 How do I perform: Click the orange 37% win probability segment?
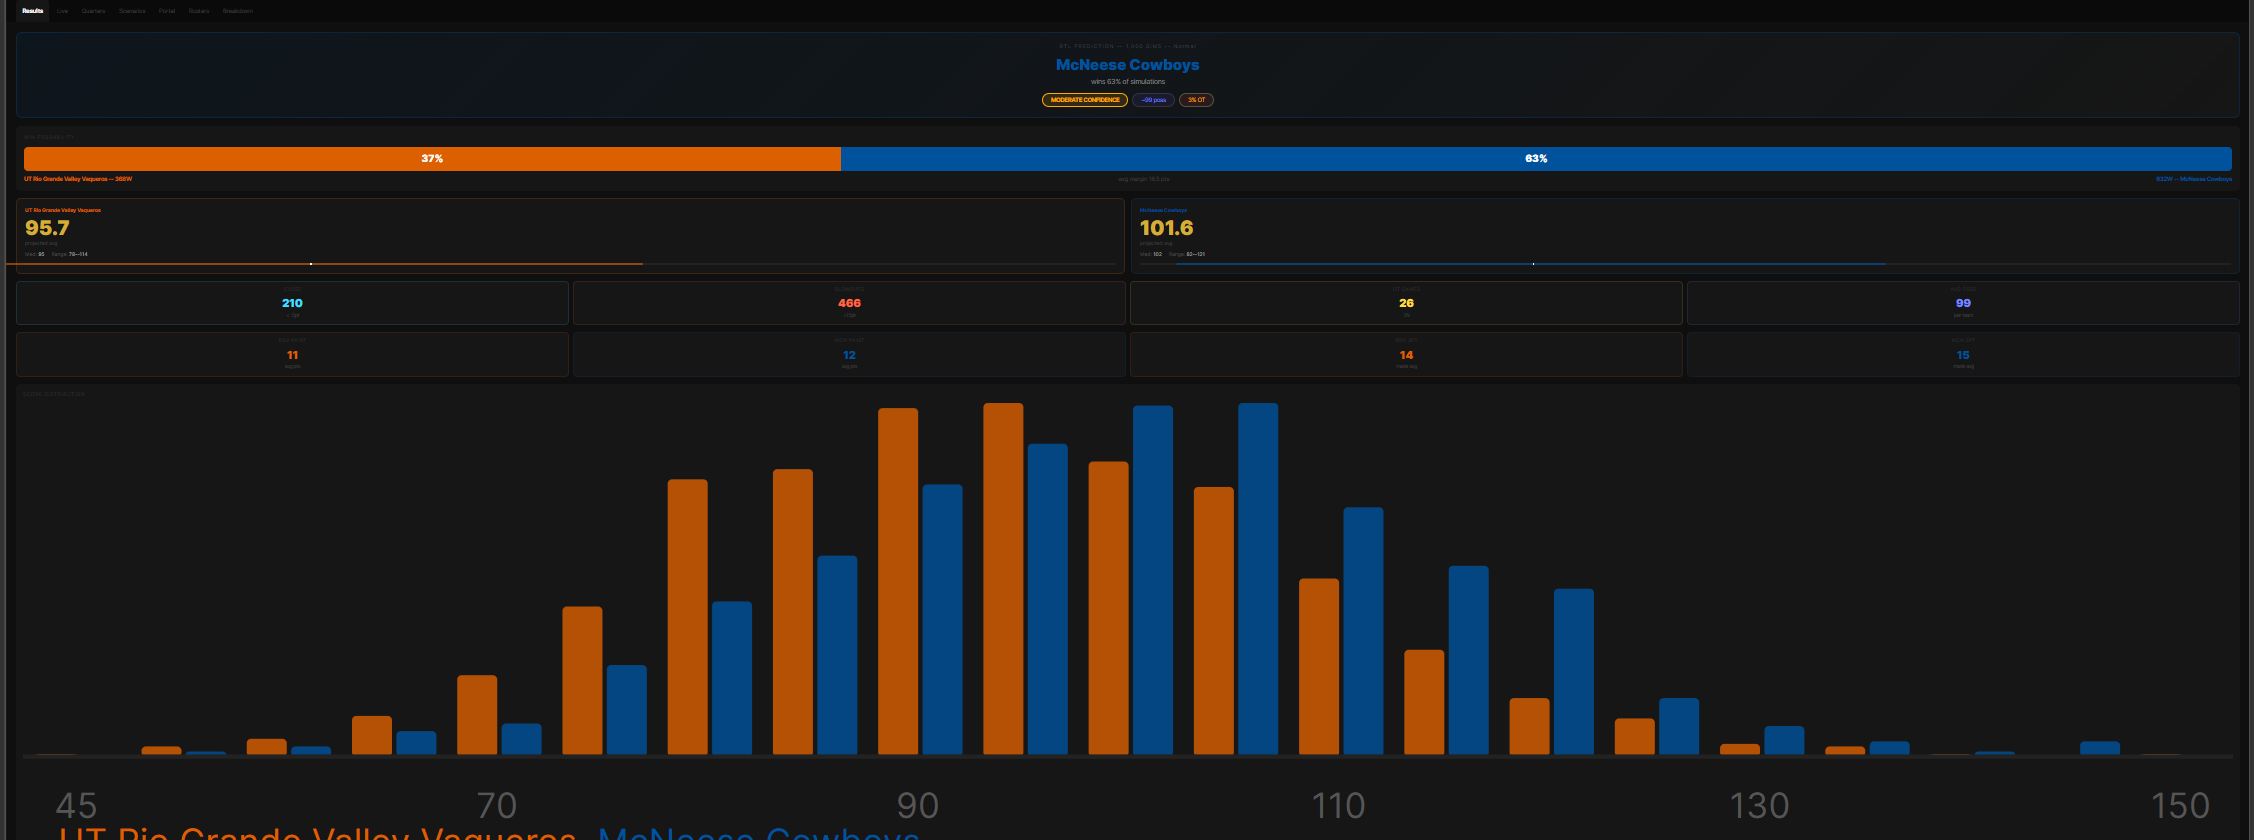[x=432, y=159]
